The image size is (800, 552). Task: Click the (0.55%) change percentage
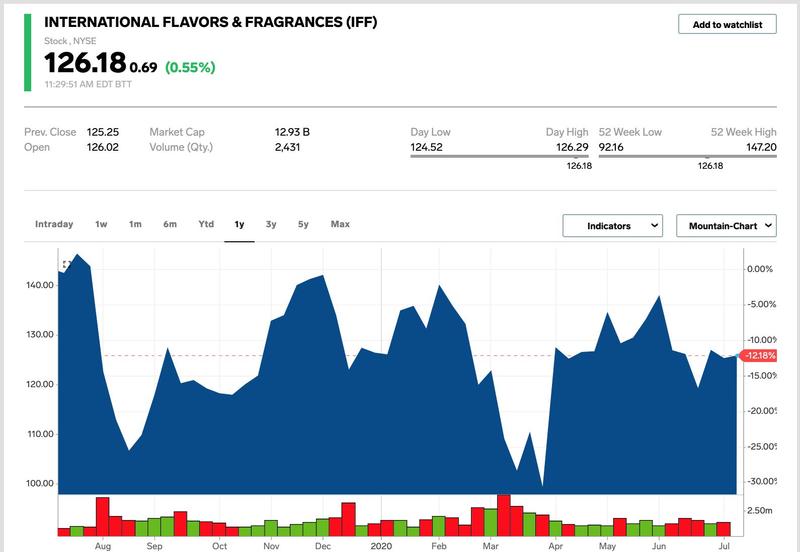[190, 67]
